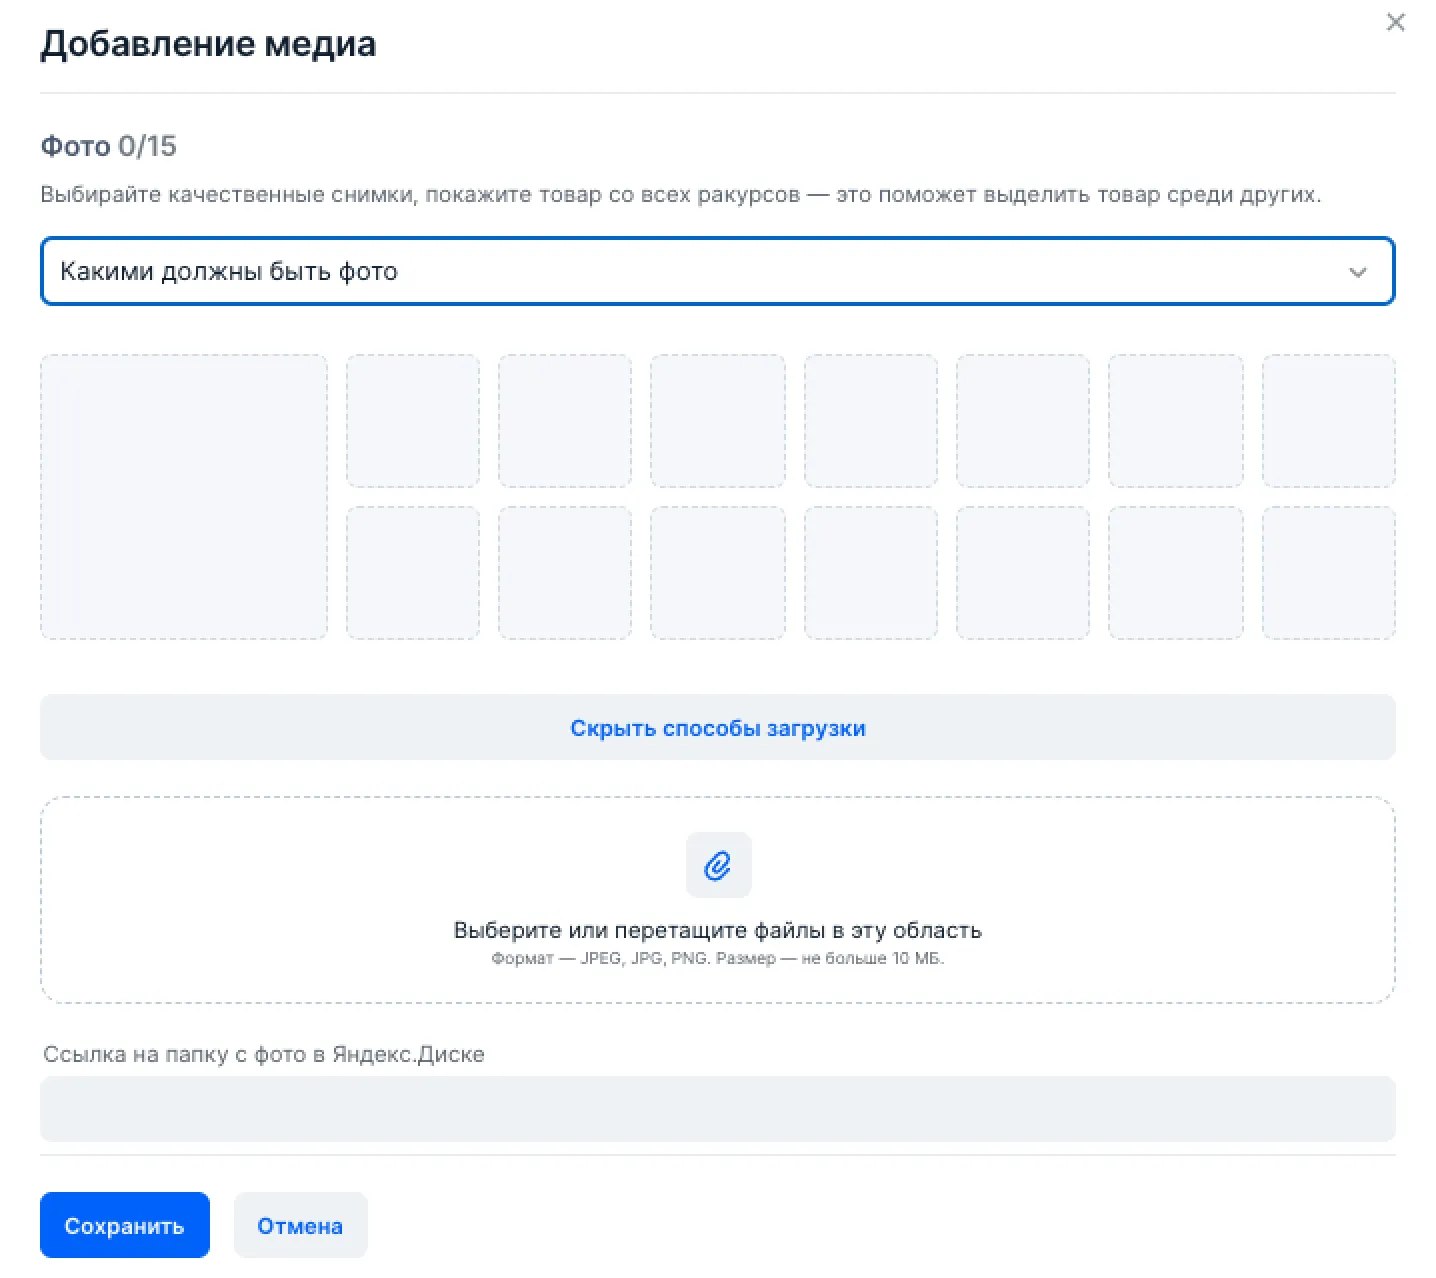The height and width of the screenshot is (1278, 1436).
Task: Cancel with the Отмена button
Action: (300, 1225)
